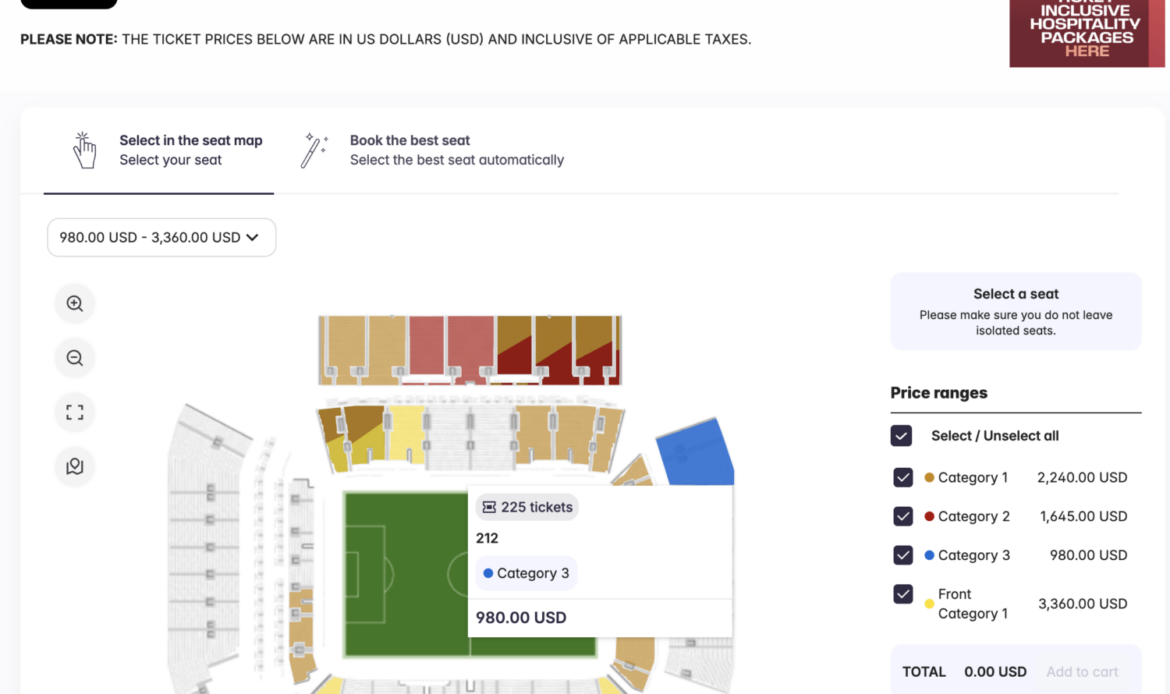The image size is (1170, 694).
Task: Disable the Front Category 1 checkbox
Action: click(903, 594)
